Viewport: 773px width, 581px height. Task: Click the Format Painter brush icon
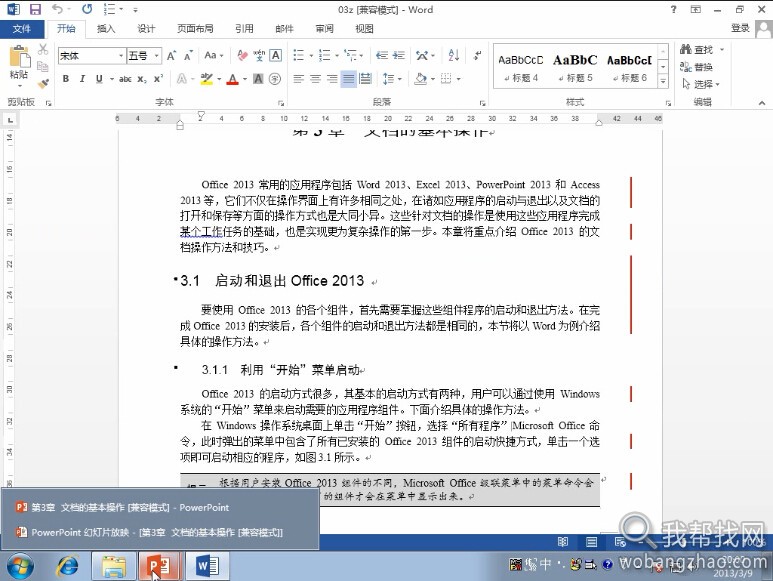click(x=43, y=83)
